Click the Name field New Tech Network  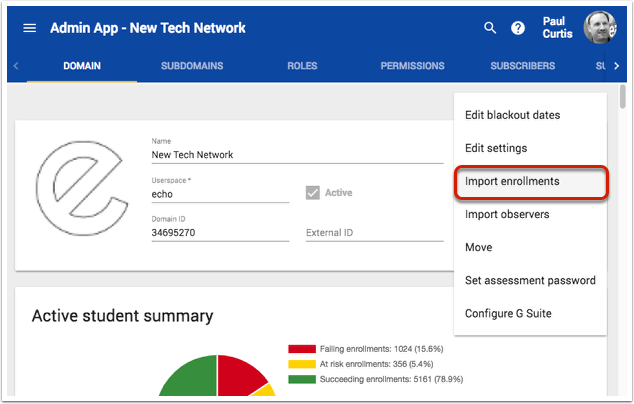[297, 155]
